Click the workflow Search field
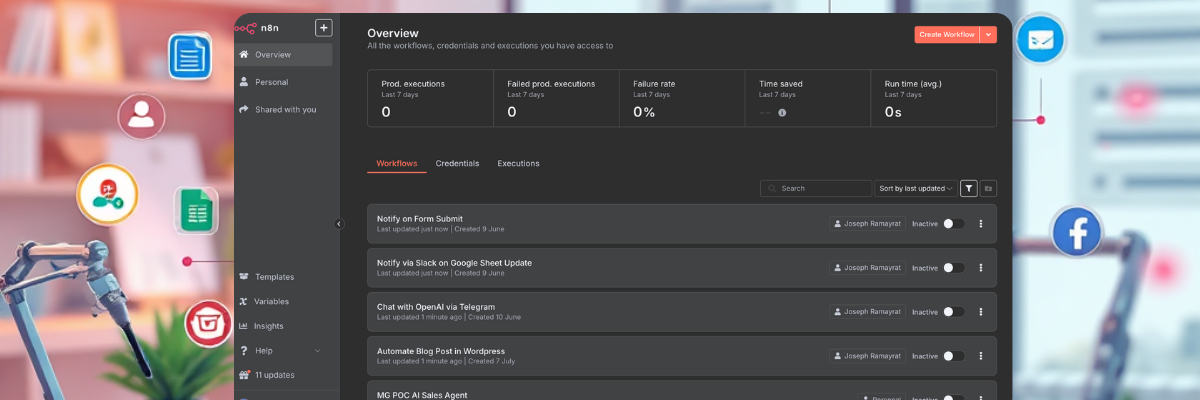 (820, 188)
